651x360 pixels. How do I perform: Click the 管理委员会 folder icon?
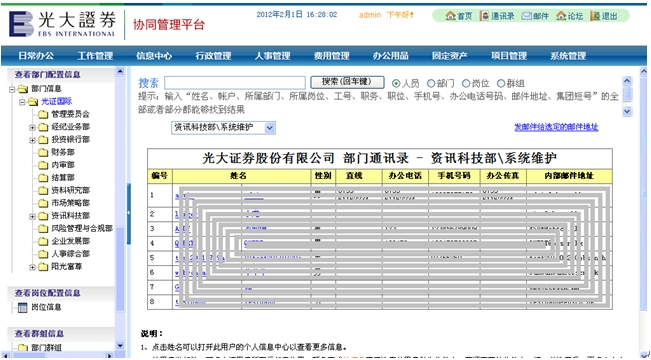tap(43, 114)
